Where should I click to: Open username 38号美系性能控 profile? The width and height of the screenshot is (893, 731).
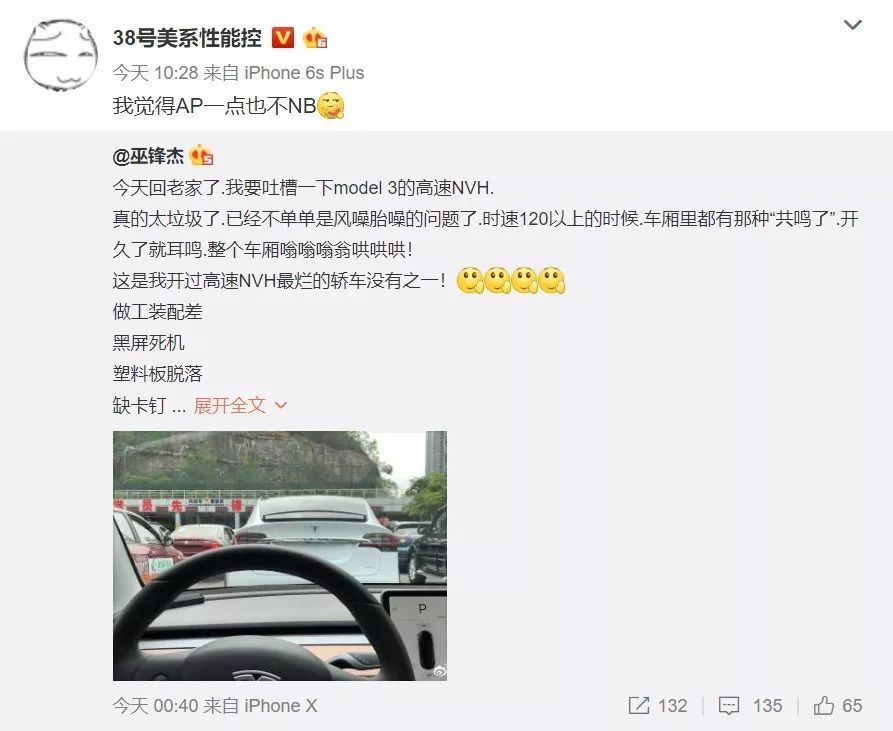(x=187, y=38)
